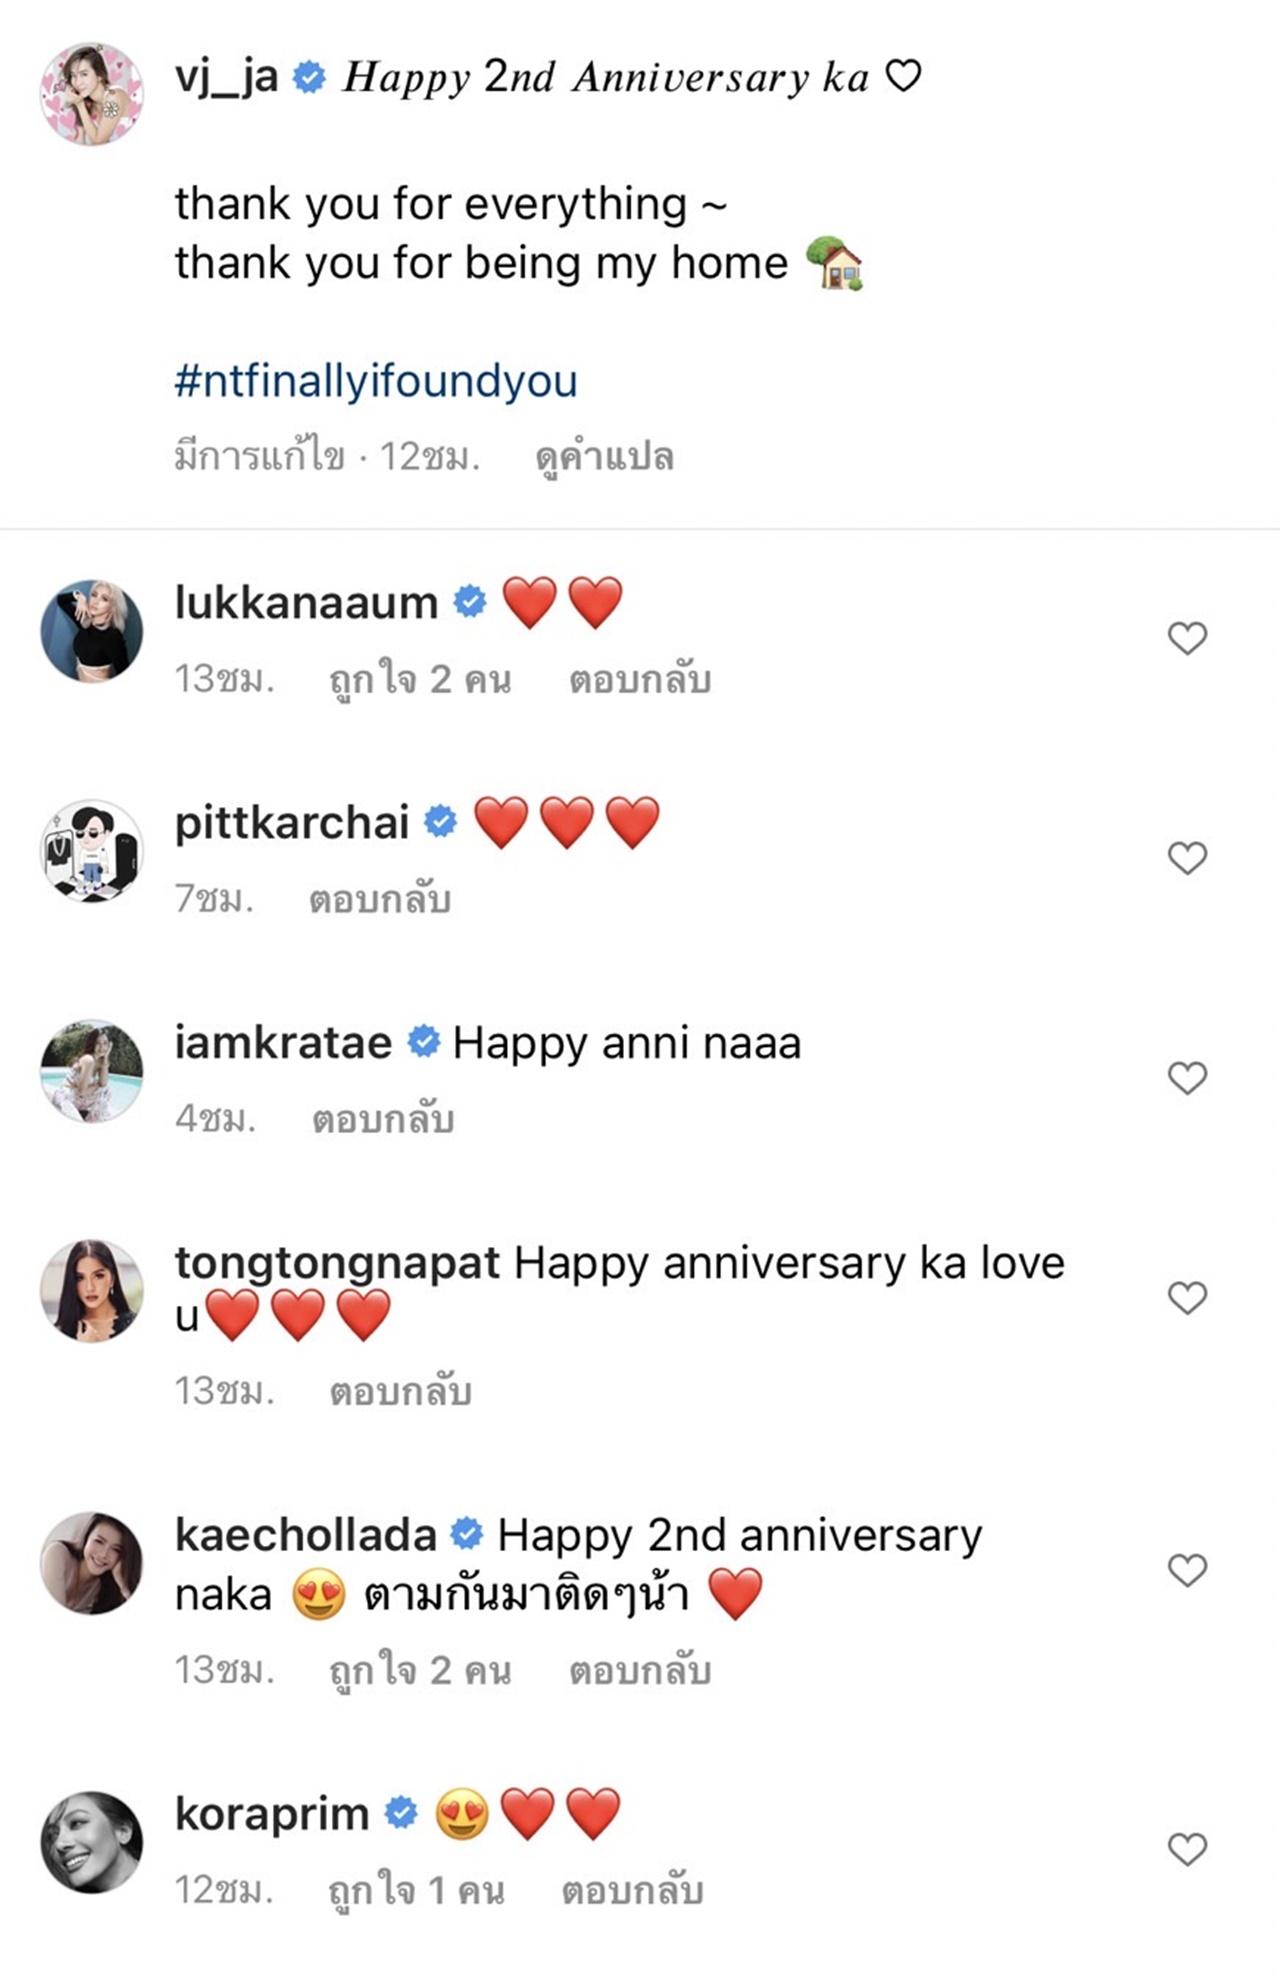Like kaechollada's comment with the heart
The width and height of the screenshot is (1280, 1979).
[x=1187, y=1570]
